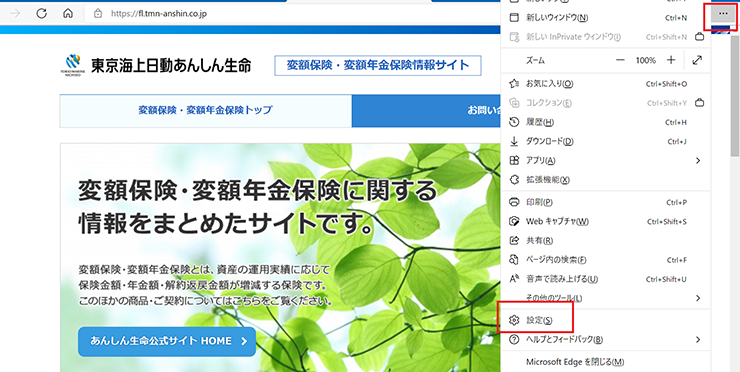The height and width of the screenshot is (372, 740).
Task: Click the Edge three-dot menu button
Action: [723, 14]
